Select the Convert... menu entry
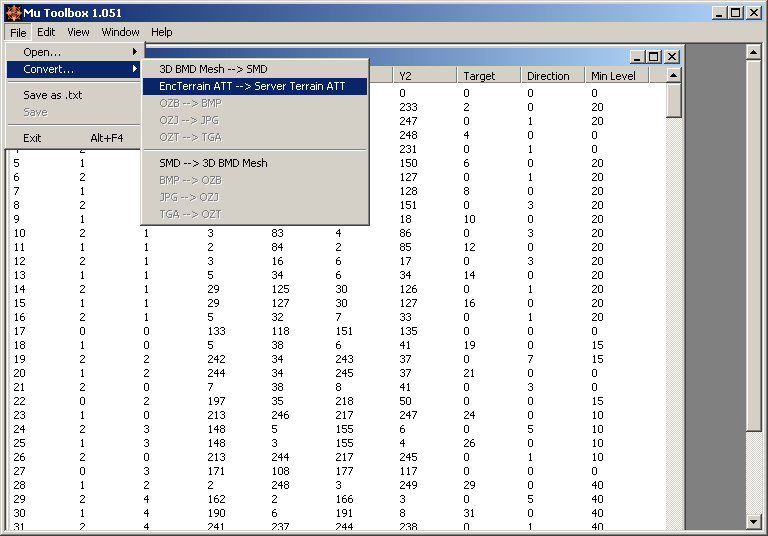This screenshot has width=768, height=536. (x=74, y=69)
